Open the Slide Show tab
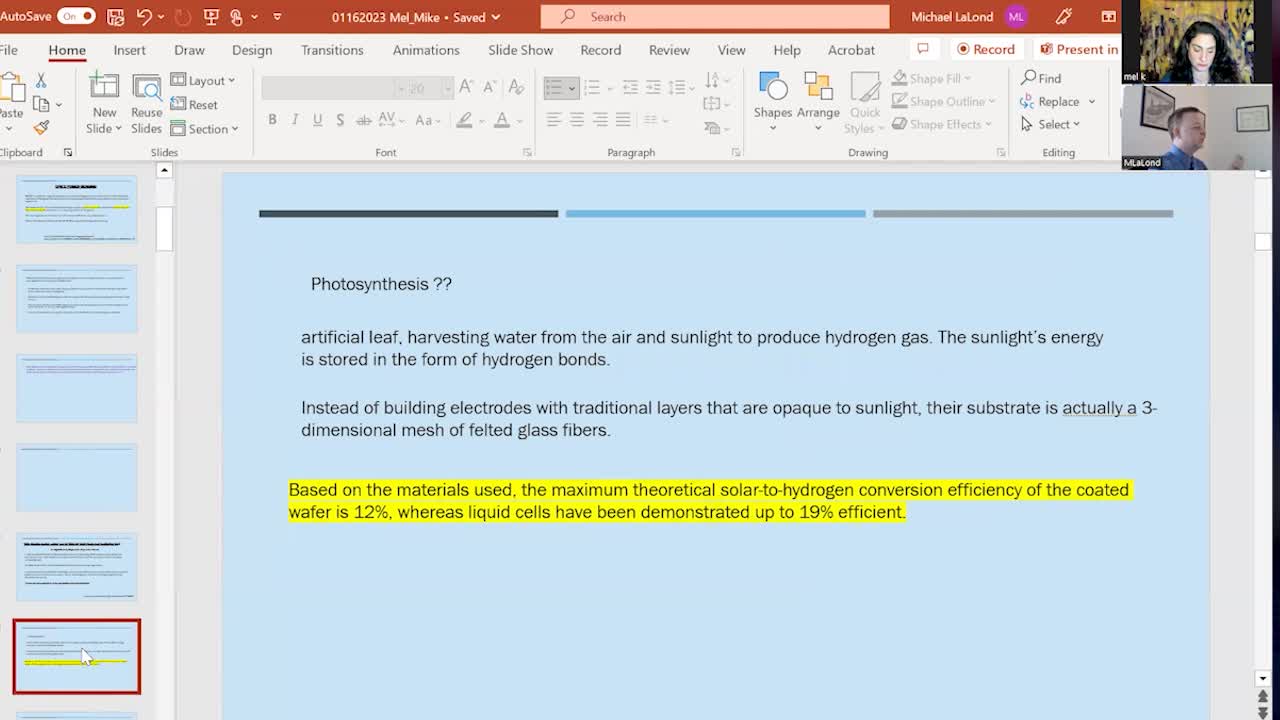Screen dimensions: 1280x720 pyautogui.click(x=520, y=50)
